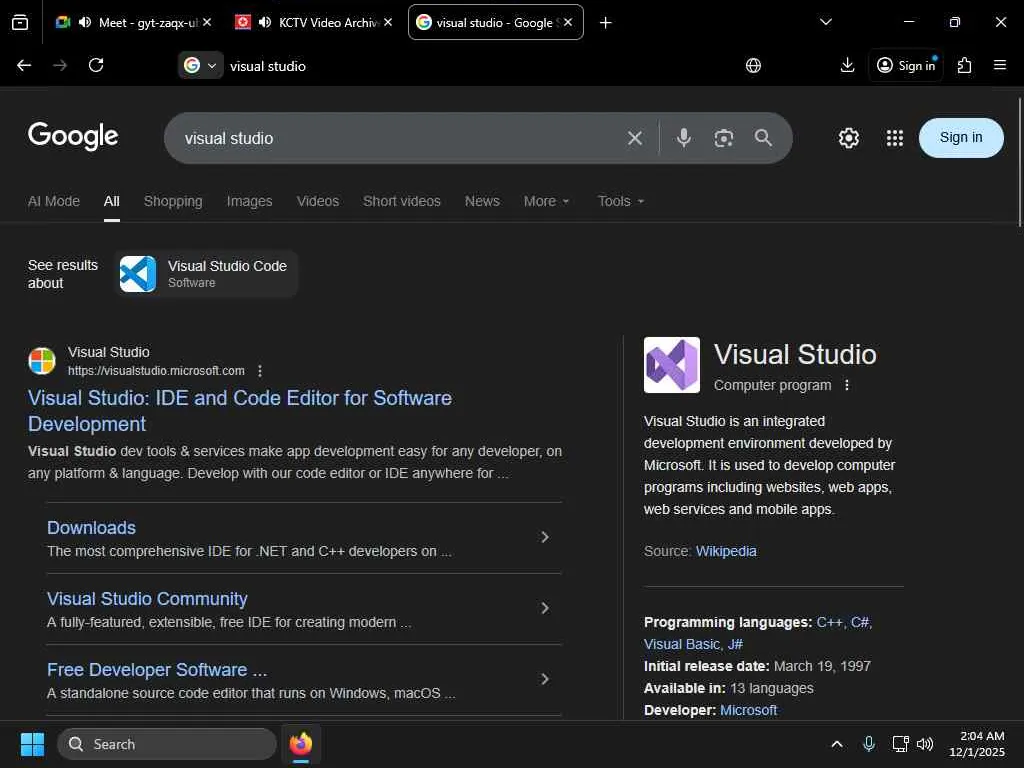Screen dimensions: 1024x768
Task: Expand the Tools dropdown
Action: point(621,201)
